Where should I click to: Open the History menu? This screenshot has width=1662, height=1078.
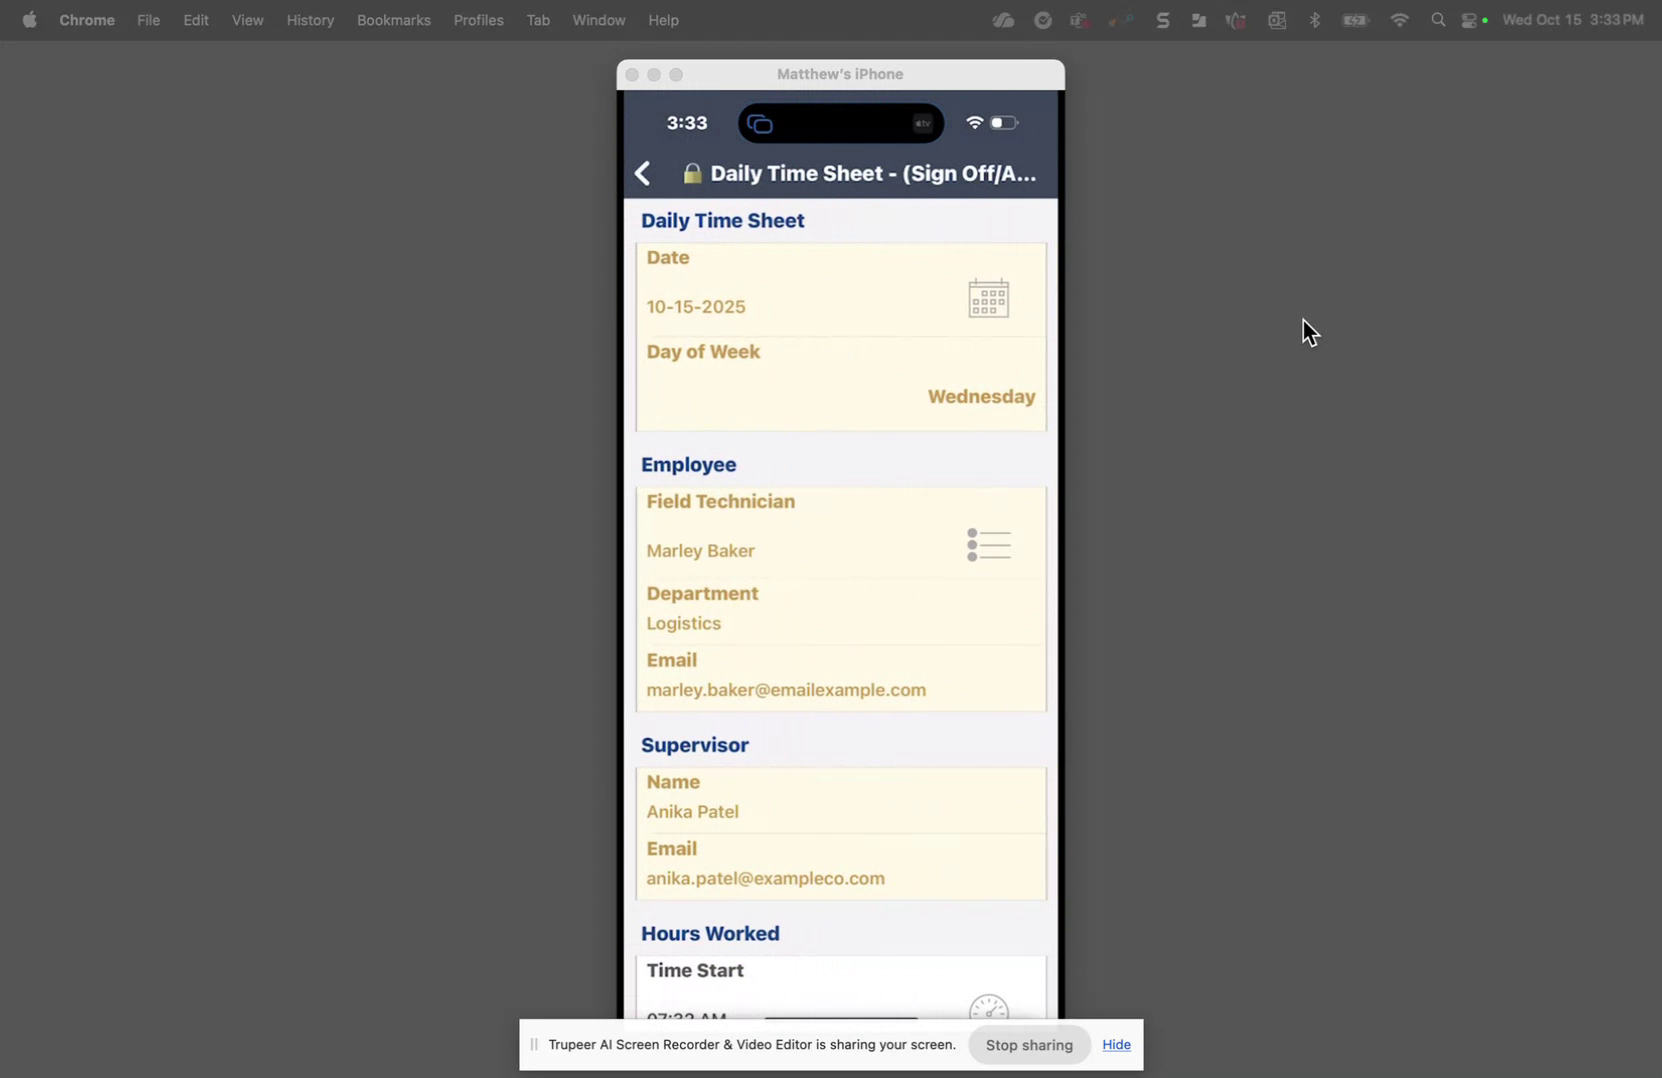(310, 20)
